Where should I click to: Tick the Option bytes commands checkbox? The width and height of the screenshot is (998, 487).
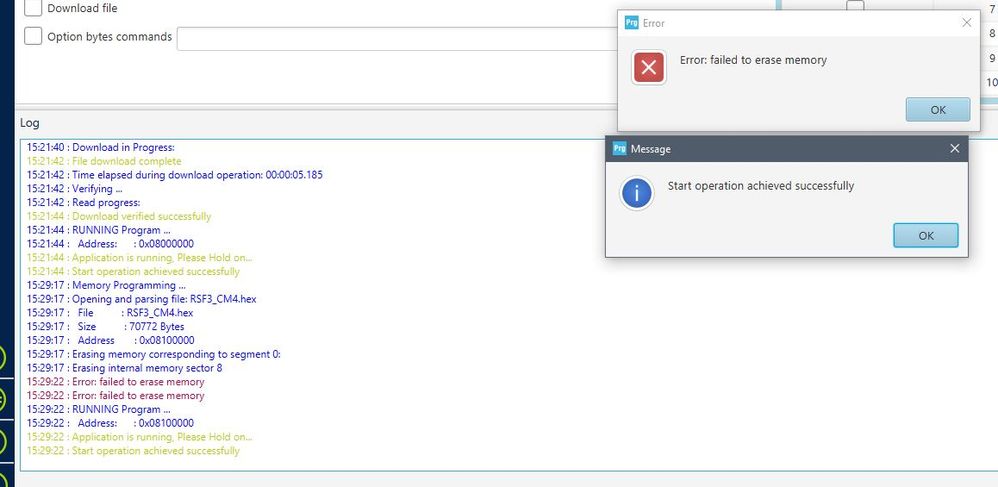pos(33,36)
